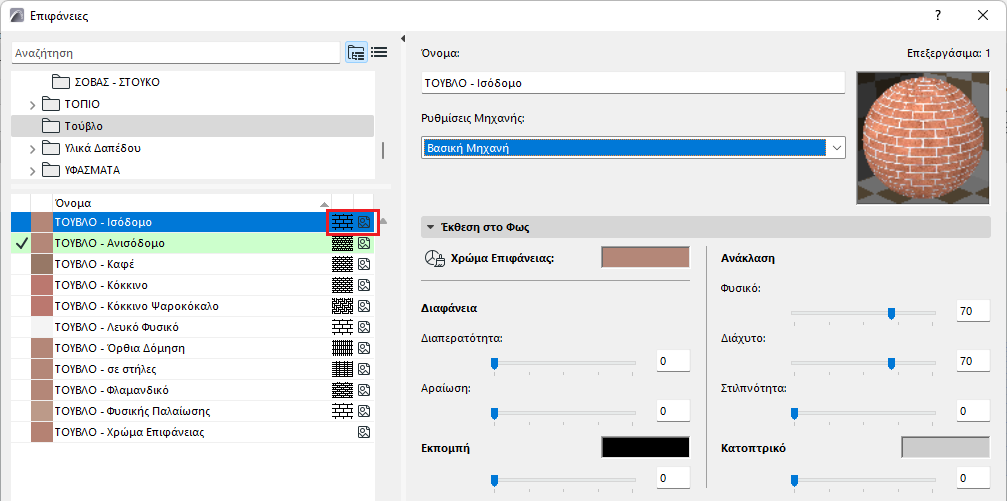The height and width of the screenshot is (501, 1007).
Task: Click hatch icon of ΤΟΥΒΛΟ - Φυσικής Παλαίωσης
Action: (x=342, y=410)
